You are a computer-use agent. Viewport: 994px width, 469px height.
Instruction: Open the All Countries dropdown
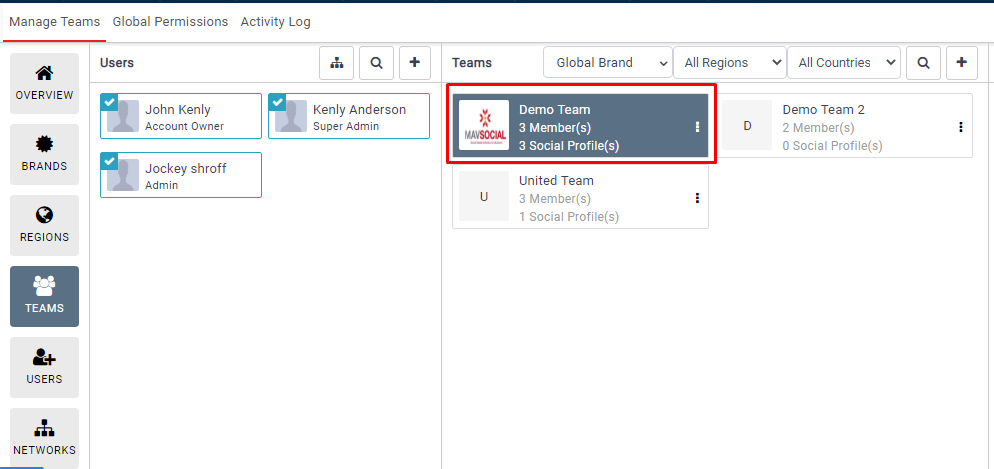pyautogui.click(x=844, y=62)
